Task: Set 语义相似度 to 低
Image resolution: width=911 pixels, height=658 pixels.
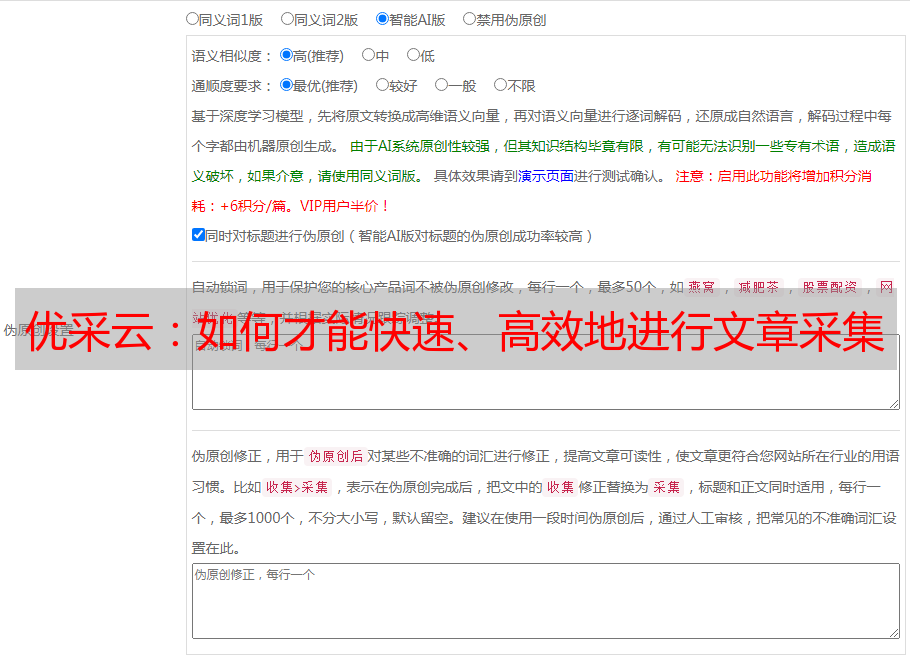Action: 413,55
